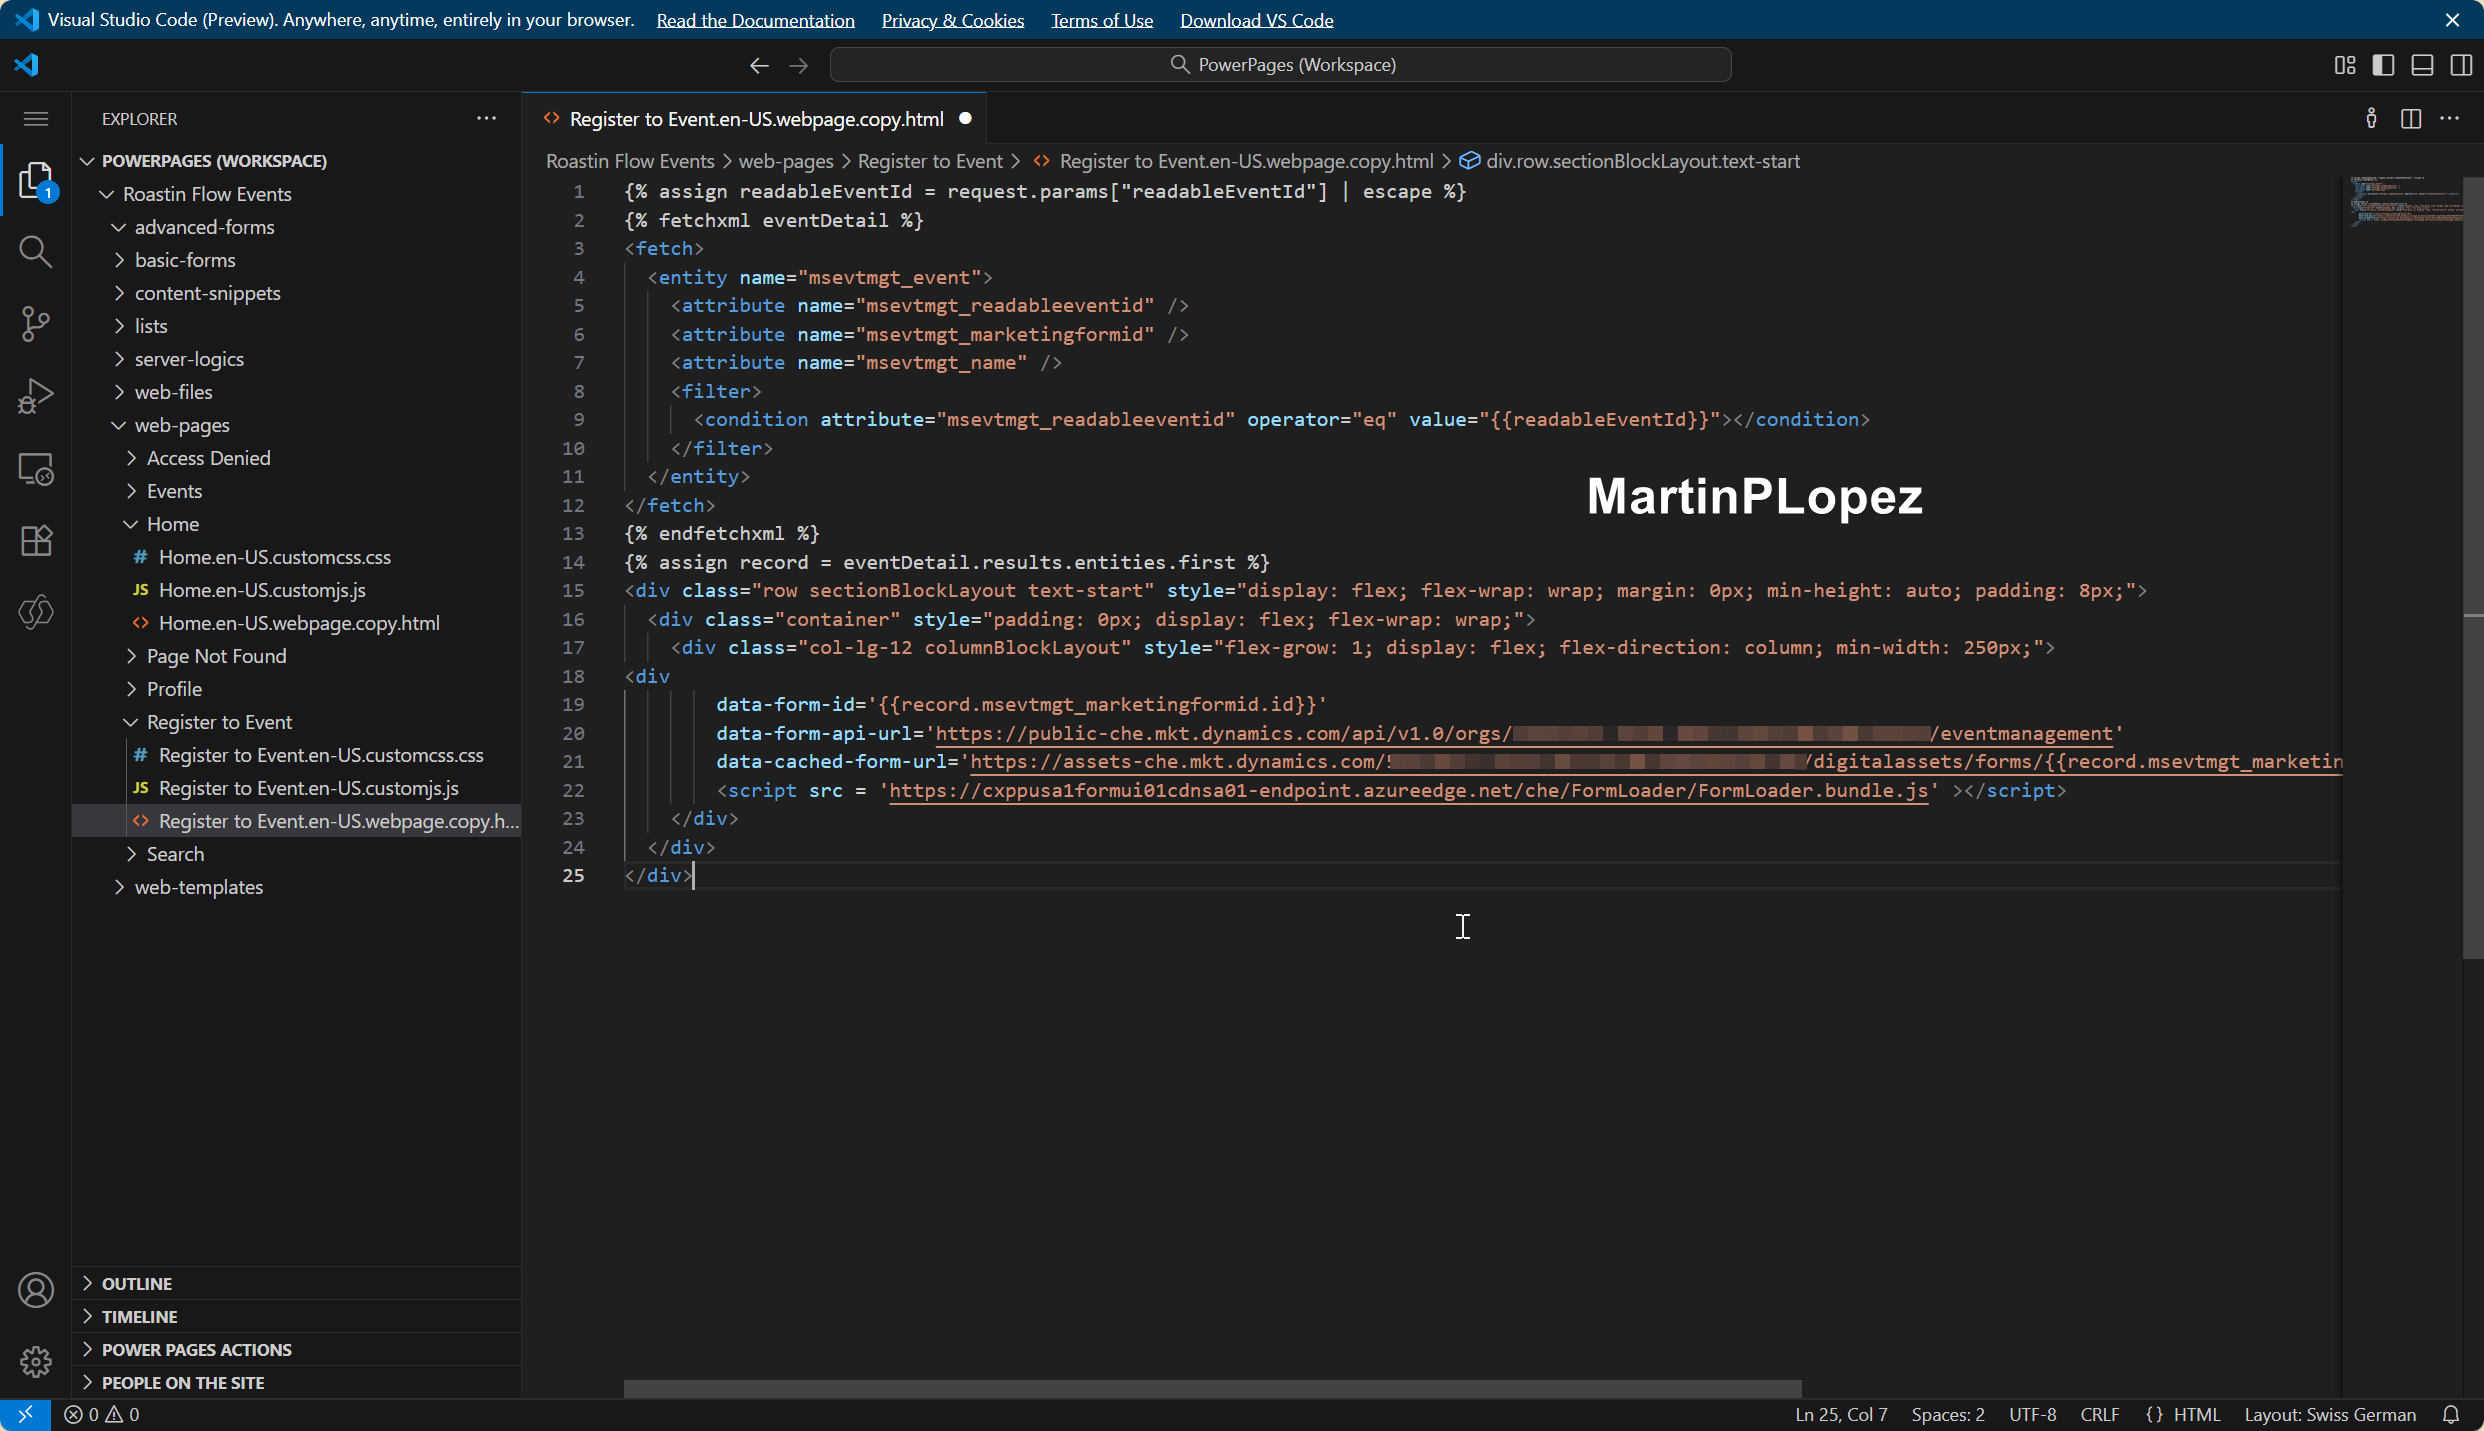Open Source Control view icon
Screen dimensions: 2484x1431
click(35, 323)
